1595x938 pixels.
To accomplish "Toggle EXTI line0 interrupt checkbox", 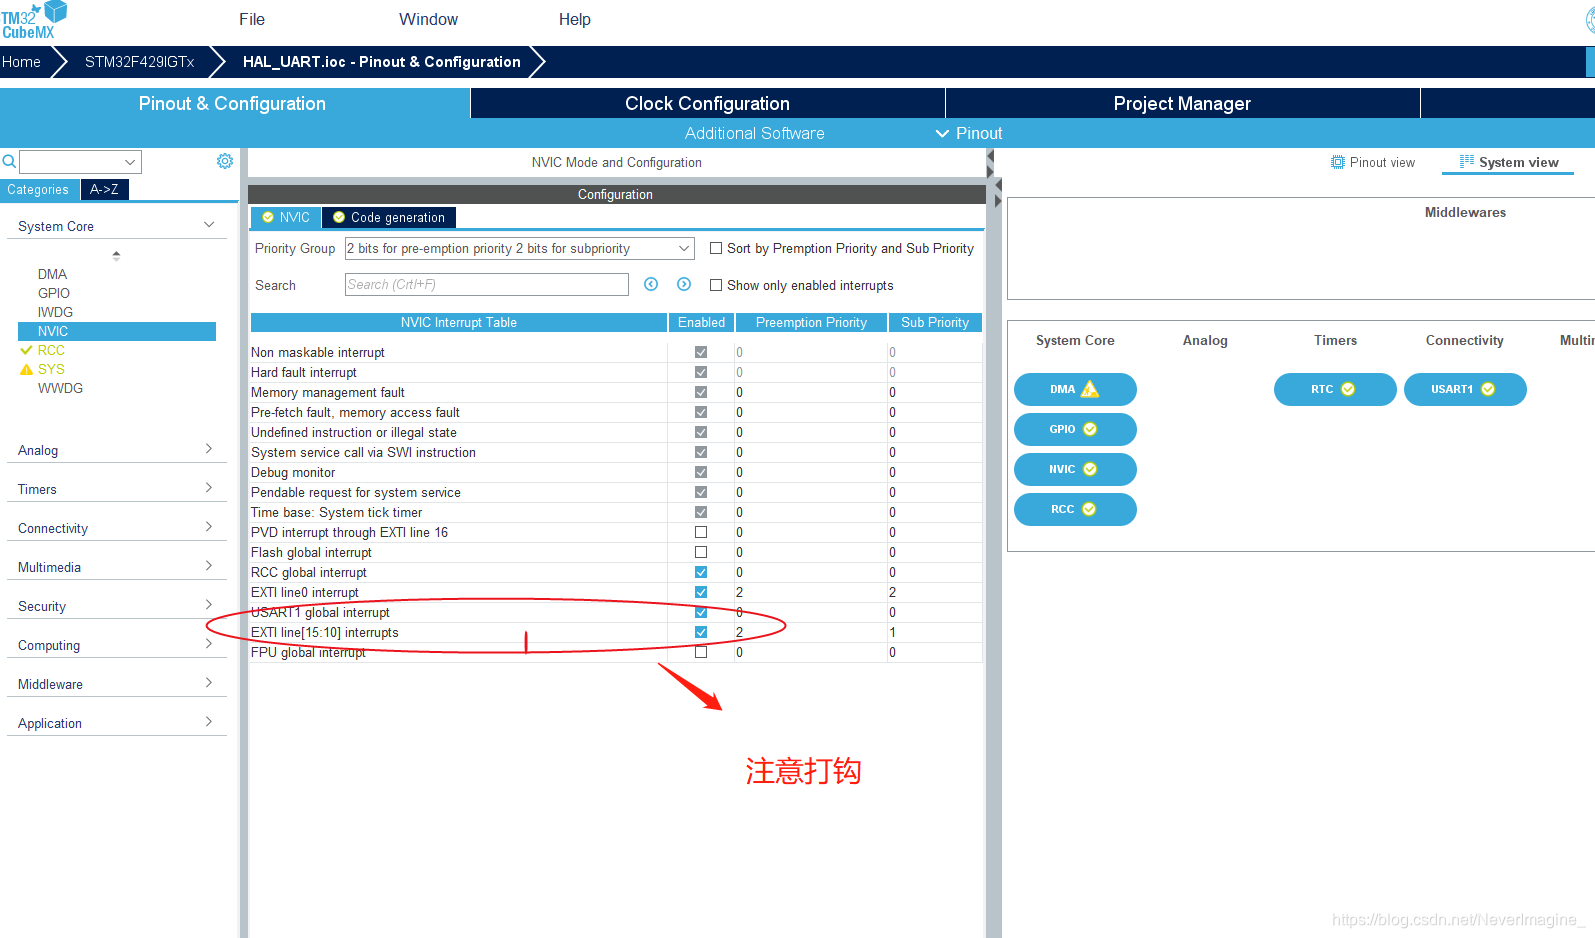I will point(701,592).
